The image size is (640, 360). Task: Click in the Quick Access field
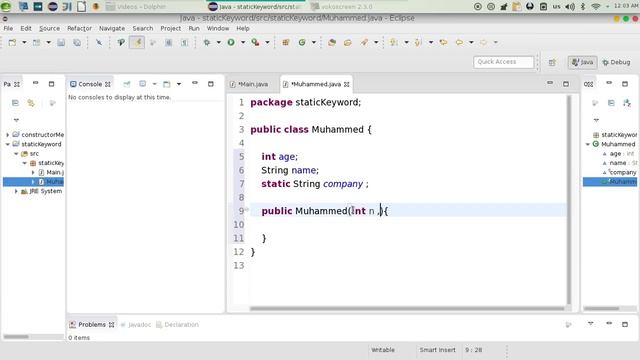point(504,62)
